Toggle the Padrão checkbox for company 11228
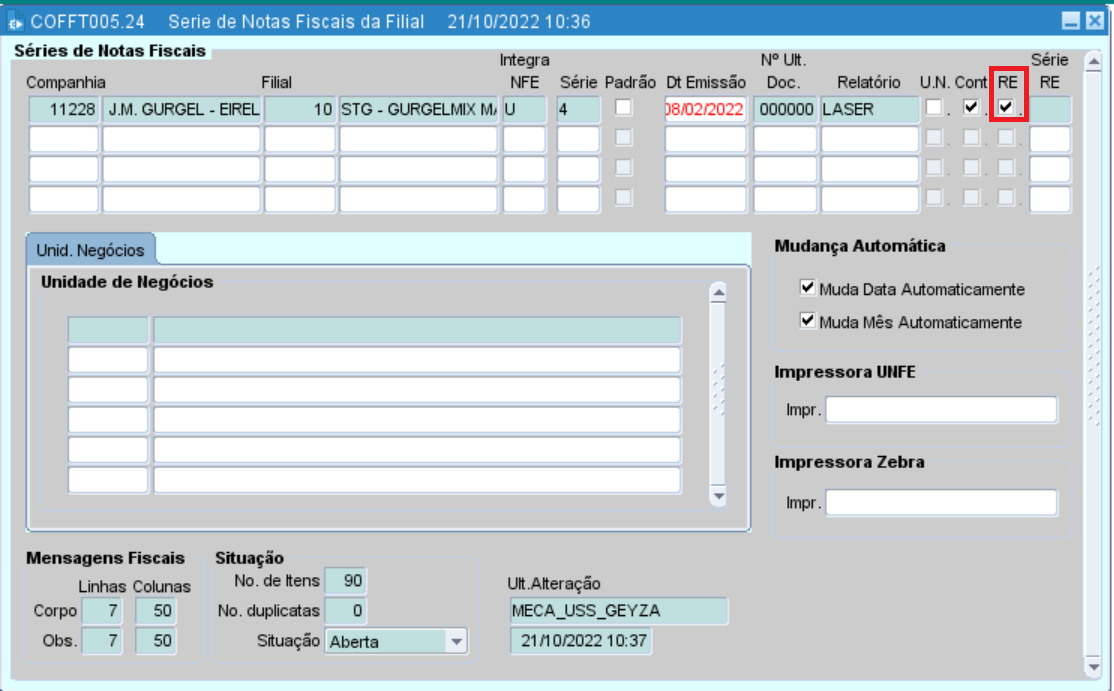The image size is (1114, 691). [x=623, y=107]
